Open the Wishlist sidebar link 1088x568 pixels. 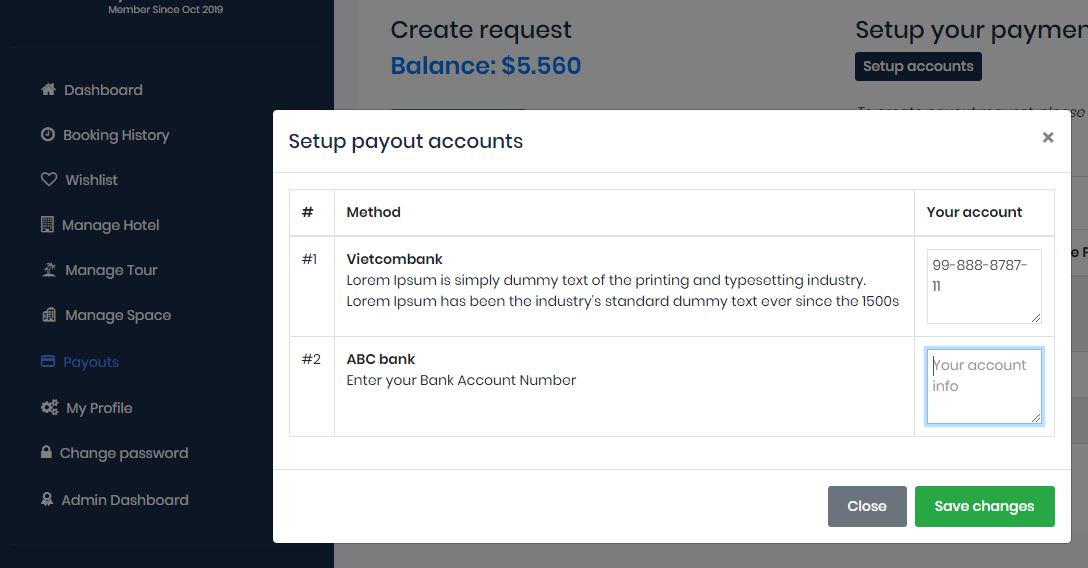(91, 180)
